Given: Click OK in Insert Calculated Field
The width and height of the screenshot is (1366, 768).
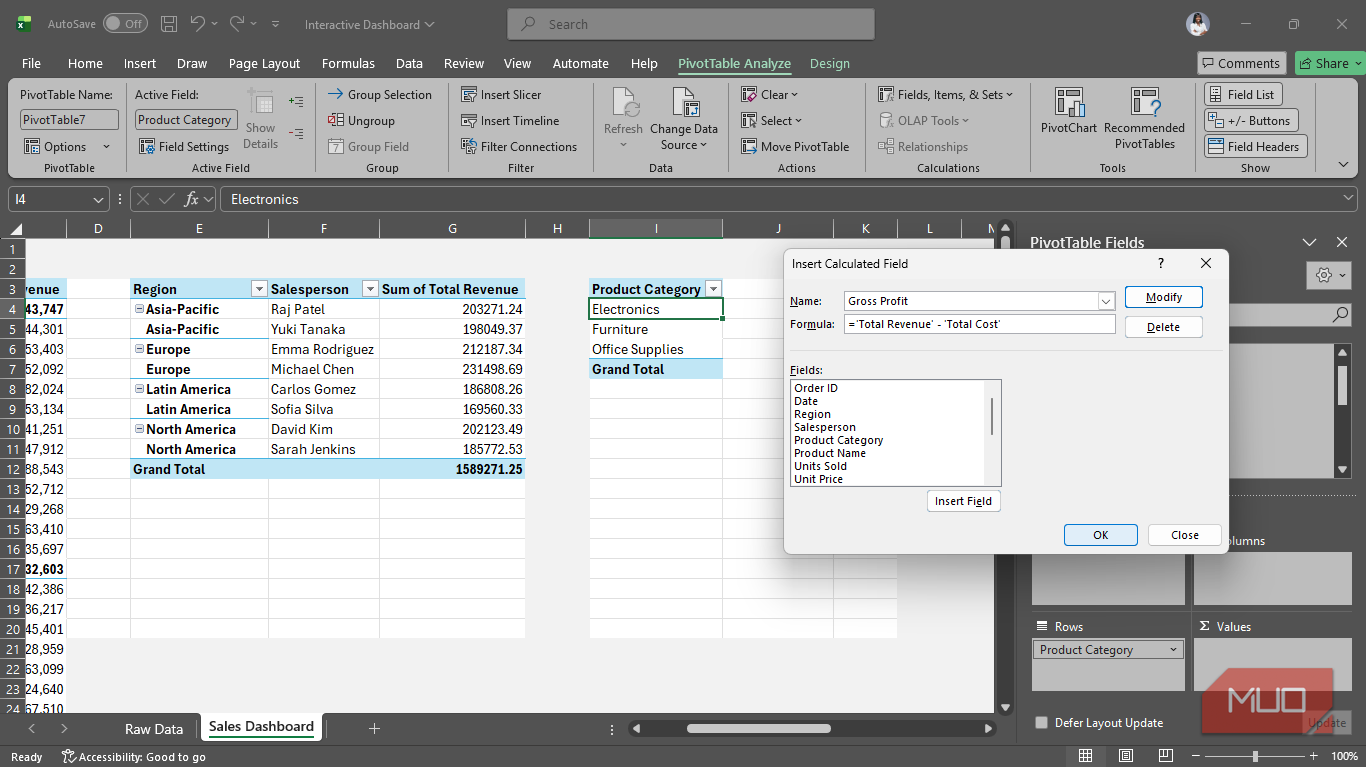Looking at the screenshot, I should coord(1101,535).
